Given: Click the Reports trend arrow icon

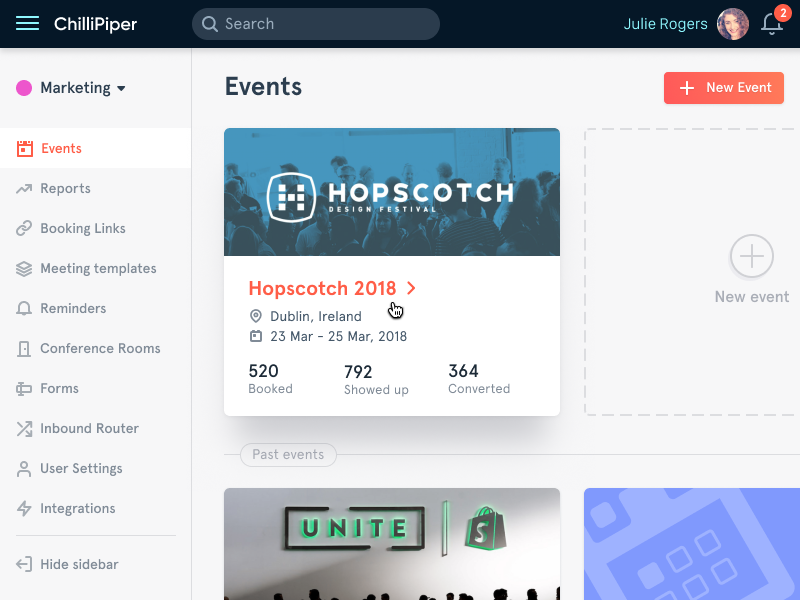Looking at the screenshot, I should click(x=24, y=189).
